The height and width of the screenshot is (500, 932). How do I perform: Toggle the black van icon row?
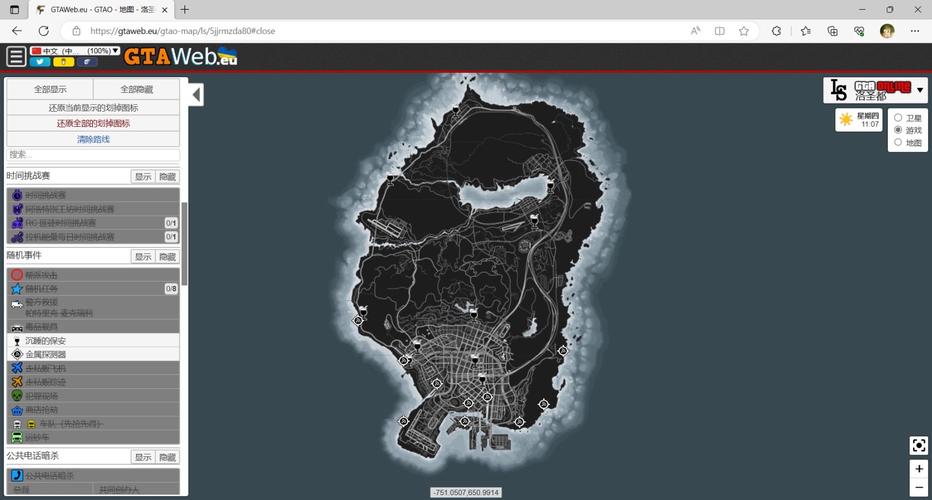click(x=93, y=327)
